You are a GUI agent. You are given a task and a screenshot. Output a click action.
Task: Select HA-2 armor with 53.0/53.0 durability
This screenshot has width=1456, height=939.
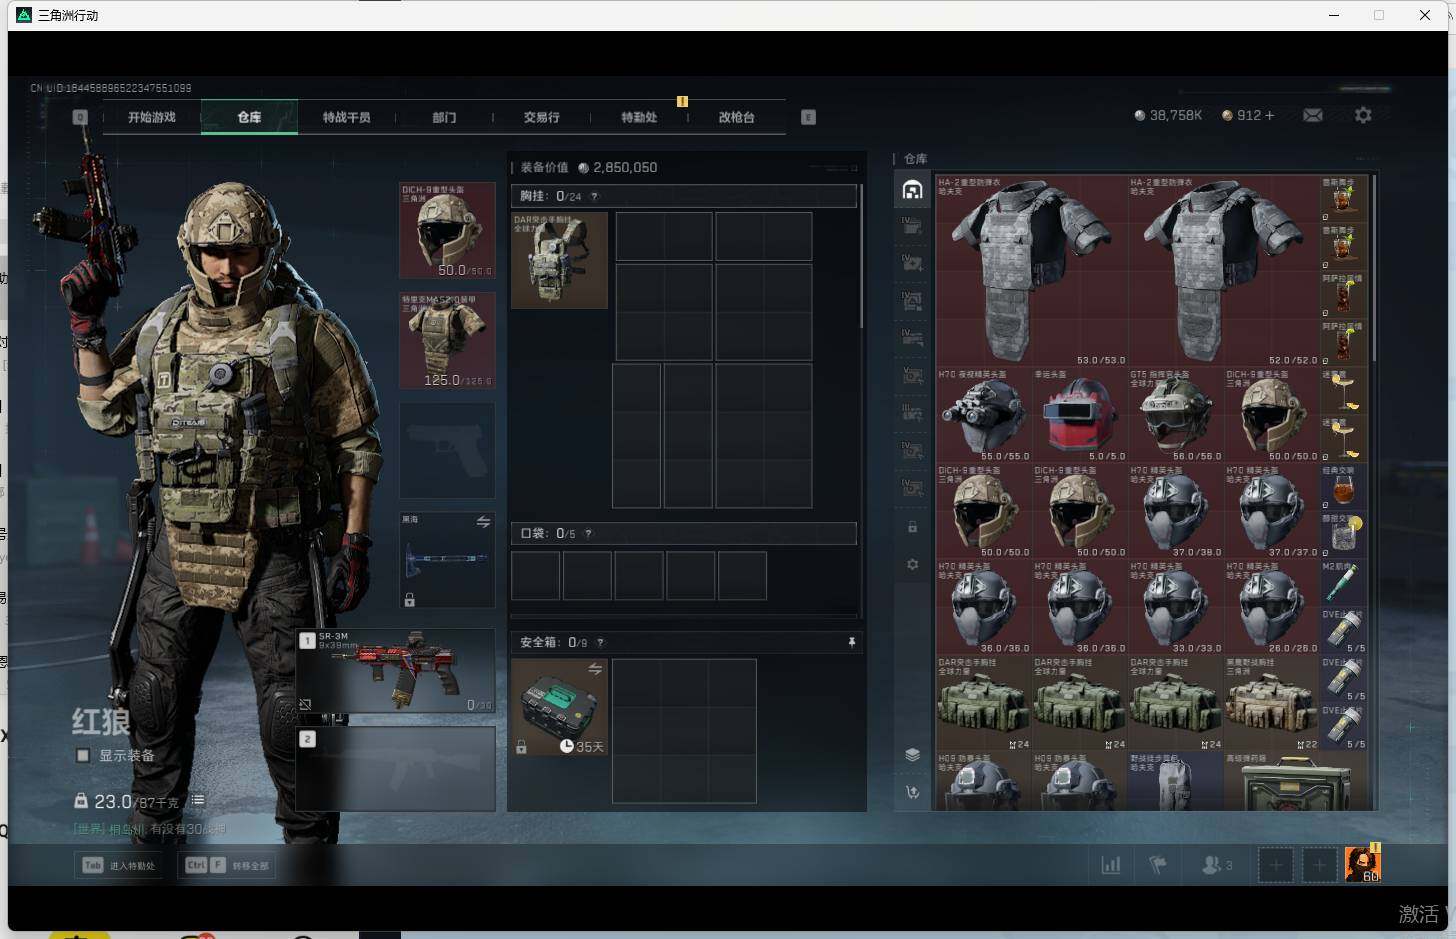(1031, 271)
